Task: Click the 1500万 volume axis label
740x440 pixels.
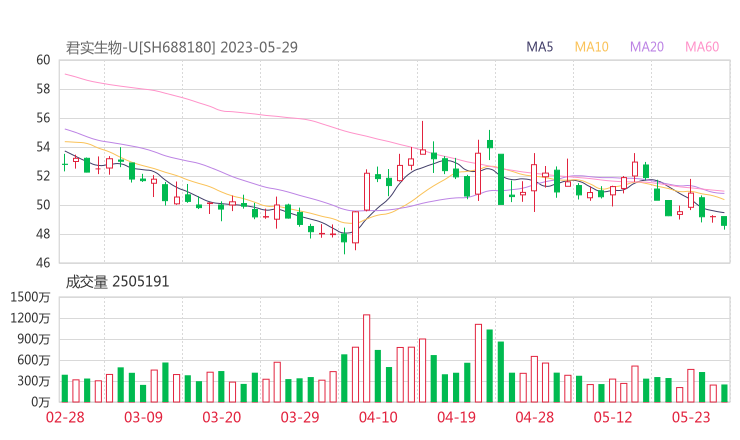Action: point(30,297)
